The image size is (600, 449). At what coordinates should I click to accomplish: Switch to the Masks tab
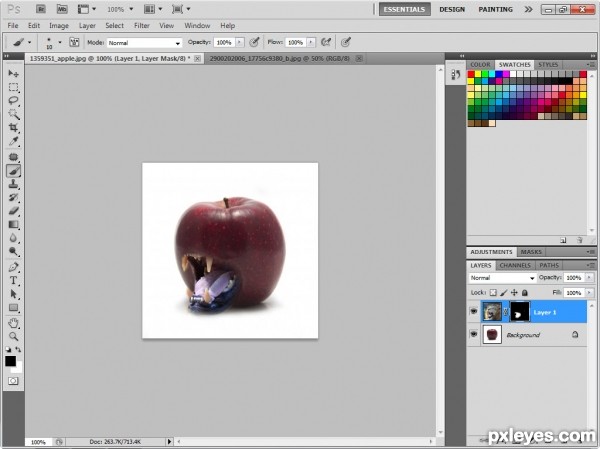[x=531, y=252]
